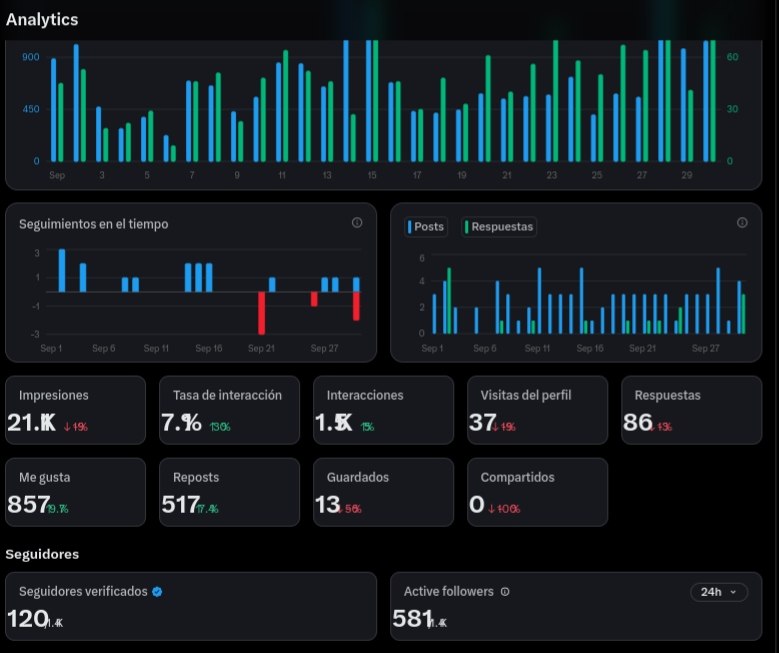Click the tall red bar near Sep 21
The image size is (779, 653).
tap(261, 313)
